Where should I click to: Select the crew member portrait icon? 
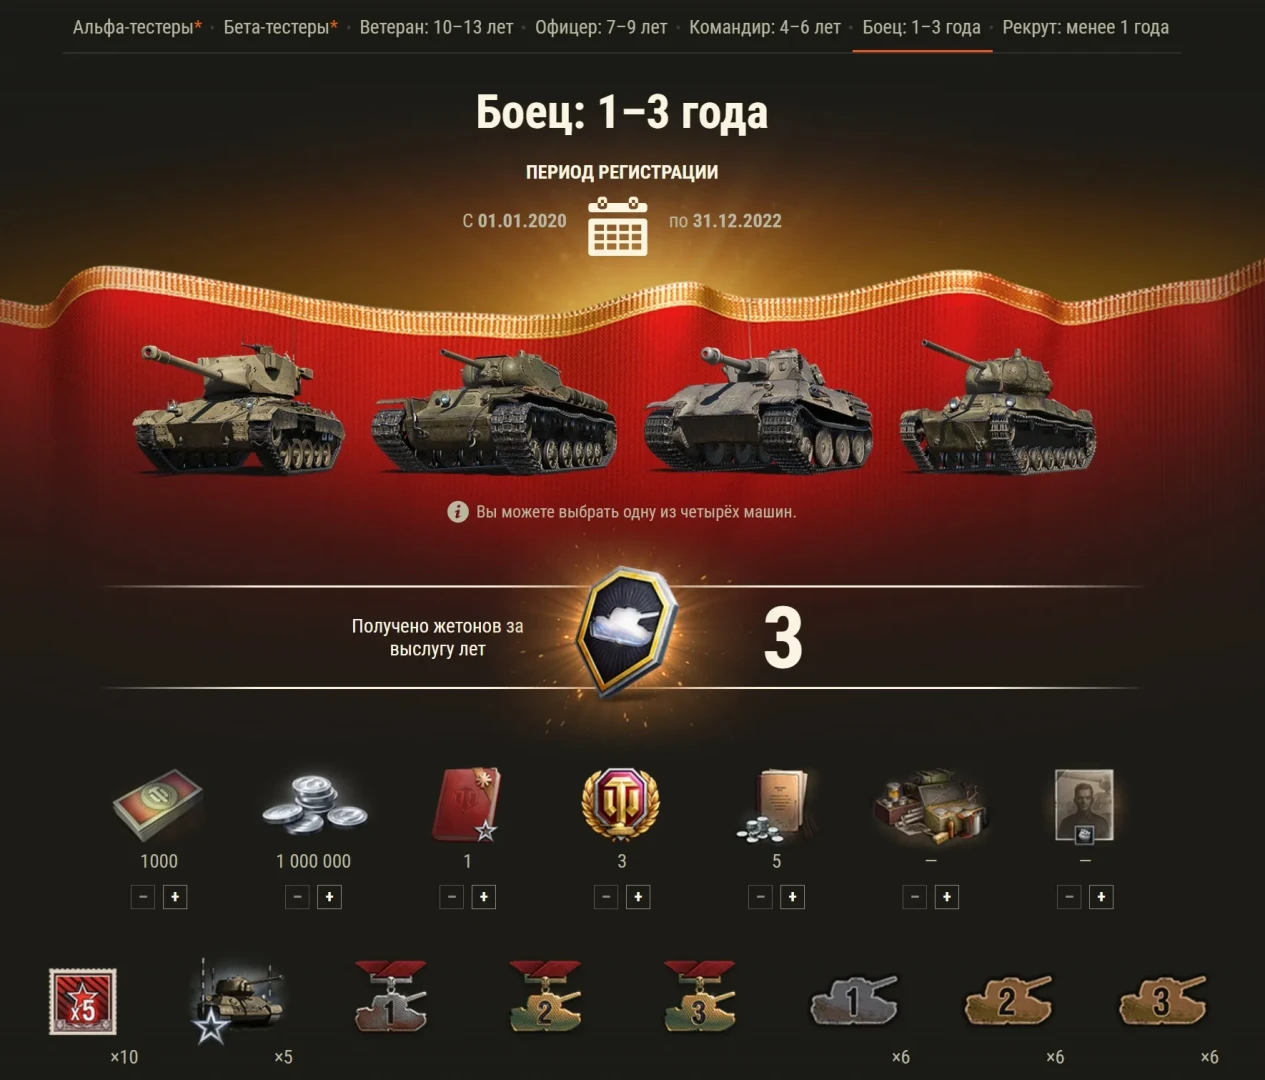pos(1085,805)
